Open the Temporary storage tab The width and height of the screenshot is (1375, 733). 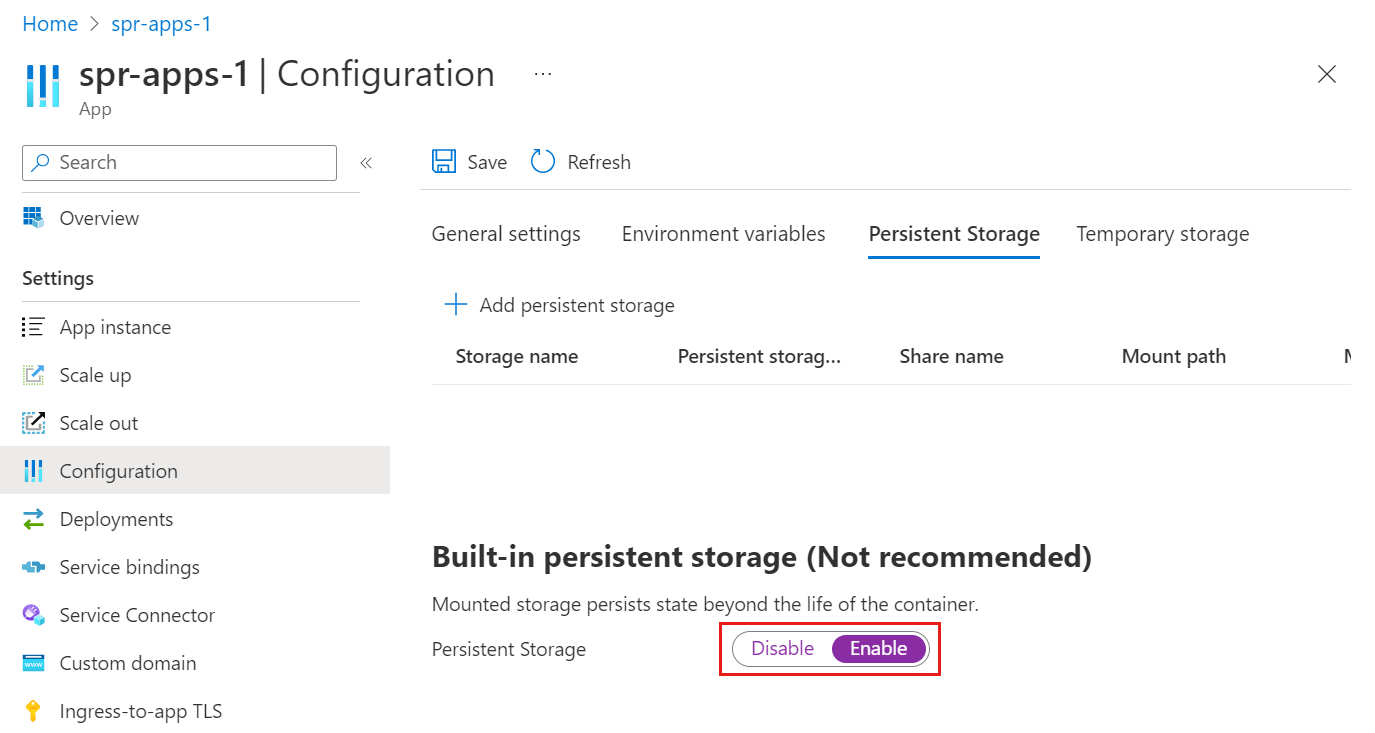pos(1162,233)
